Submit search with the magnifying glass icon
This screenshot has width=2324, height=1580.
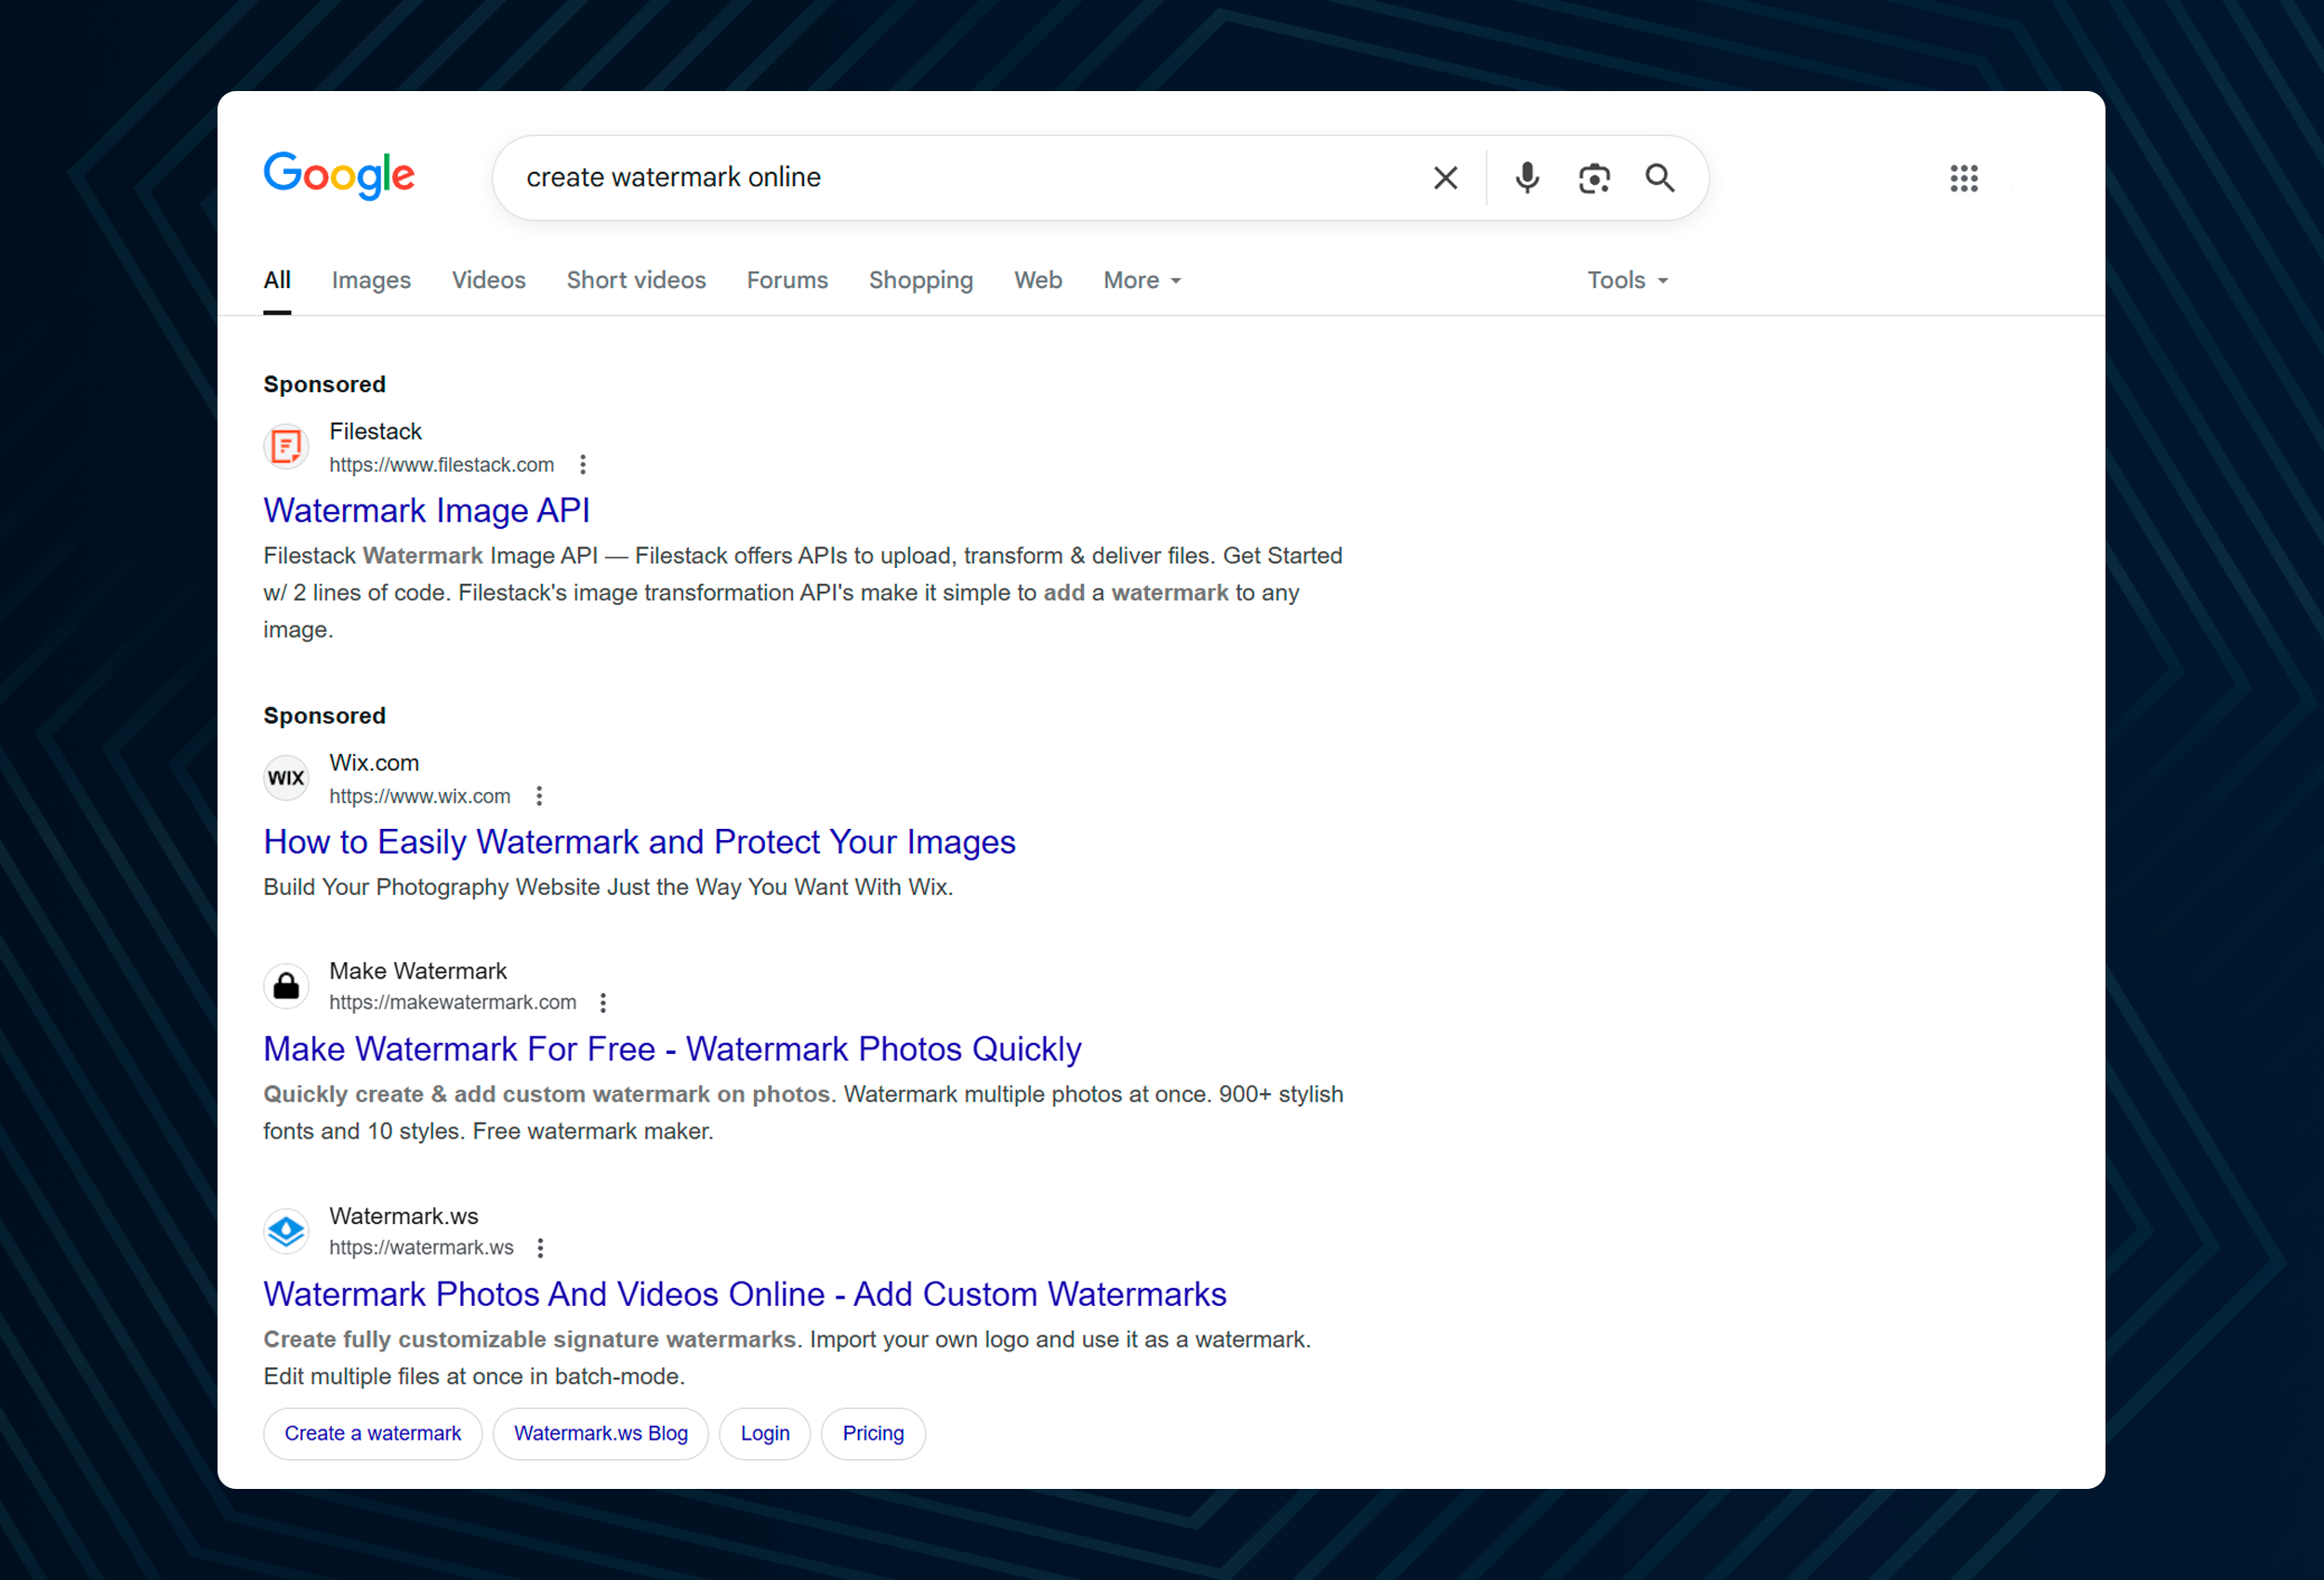[x=1660, y=178]
